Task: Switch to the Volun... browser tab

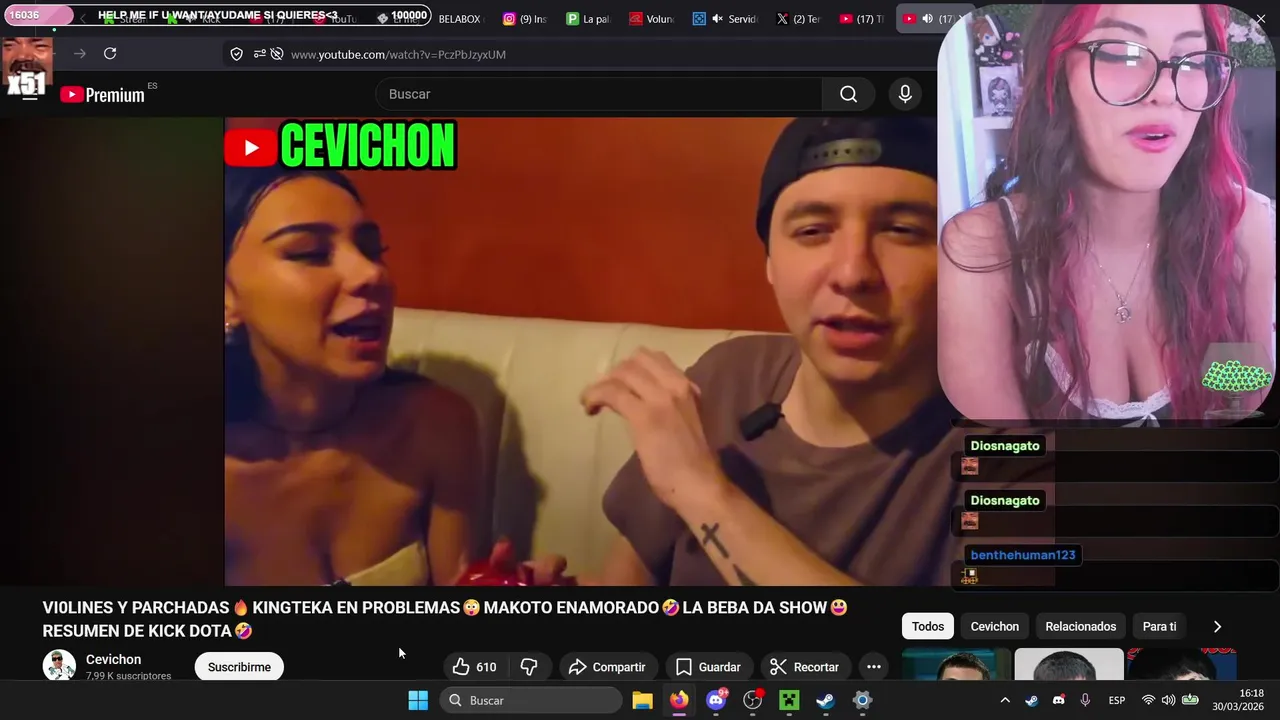Action: click(651, 18)
